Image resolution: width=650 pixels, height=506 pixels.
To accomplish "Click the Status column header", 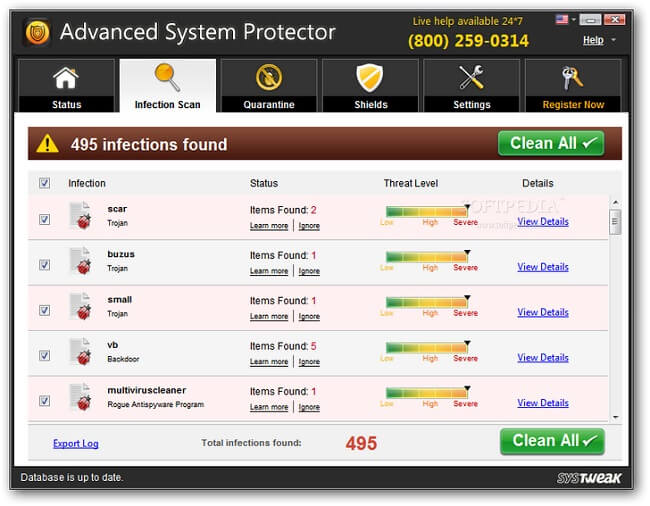I will tap(264, 183).
